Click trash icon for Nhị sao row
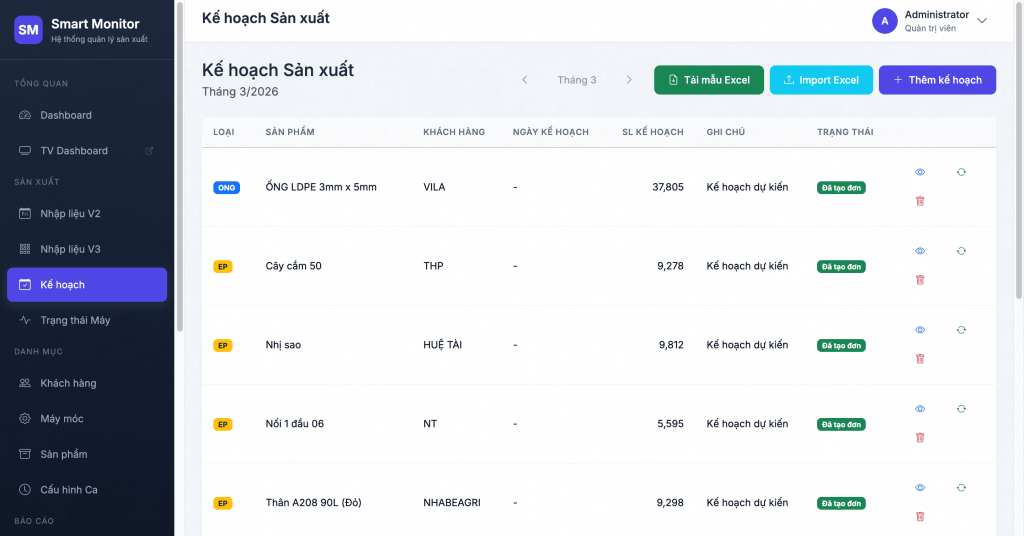This screenshot has height=536, width=1024. (920, 359)
